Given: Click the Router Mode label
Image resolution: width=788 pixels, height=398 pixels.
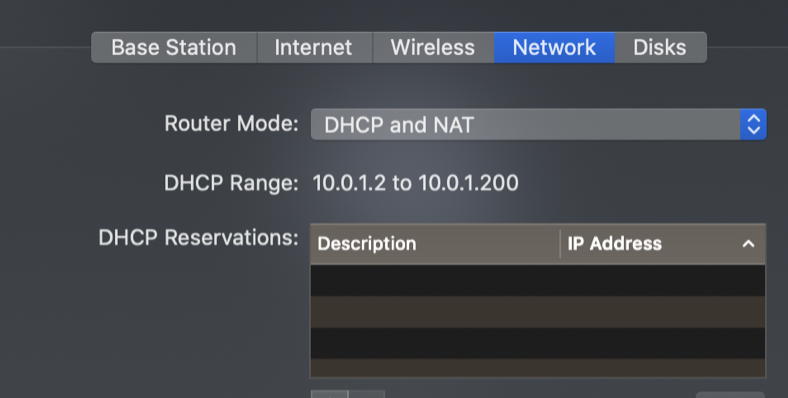Looking at the screenshot, I should [231, 124].
